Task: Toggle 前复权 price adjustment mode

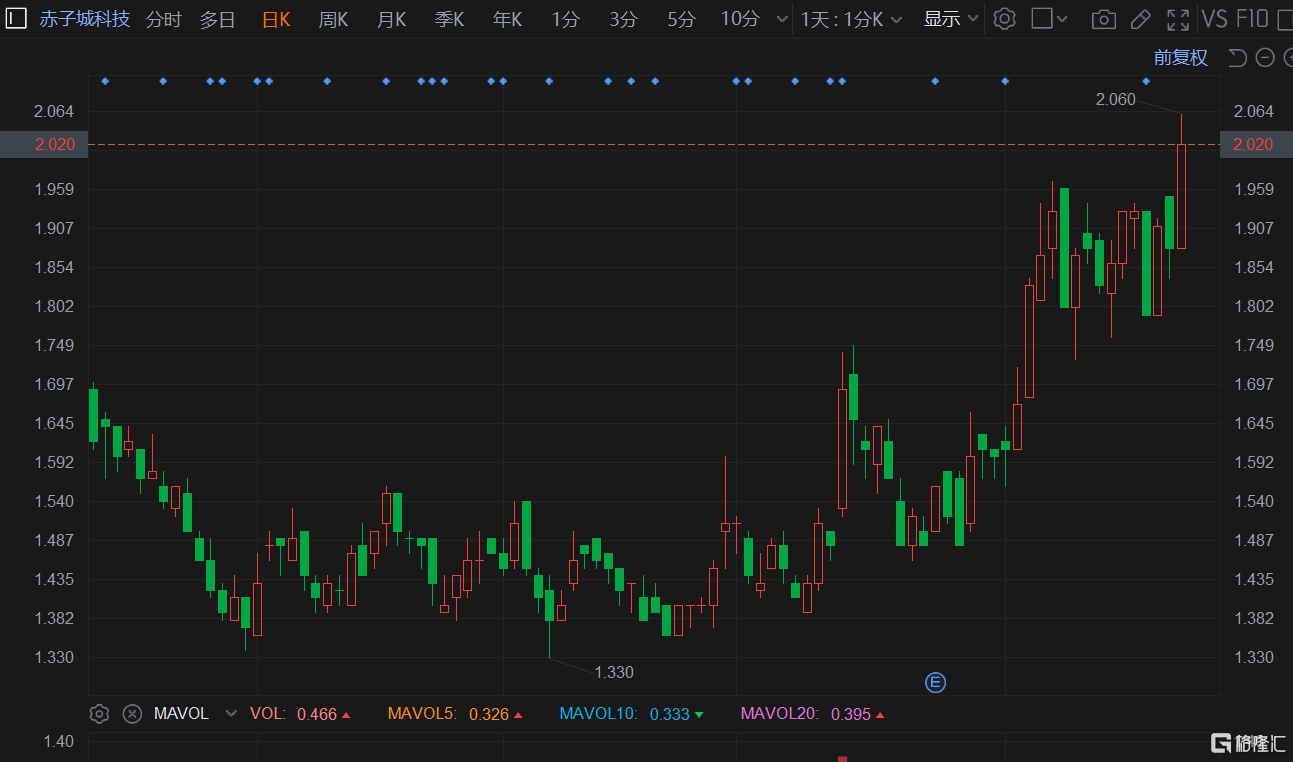Action: pos(1181,57)
